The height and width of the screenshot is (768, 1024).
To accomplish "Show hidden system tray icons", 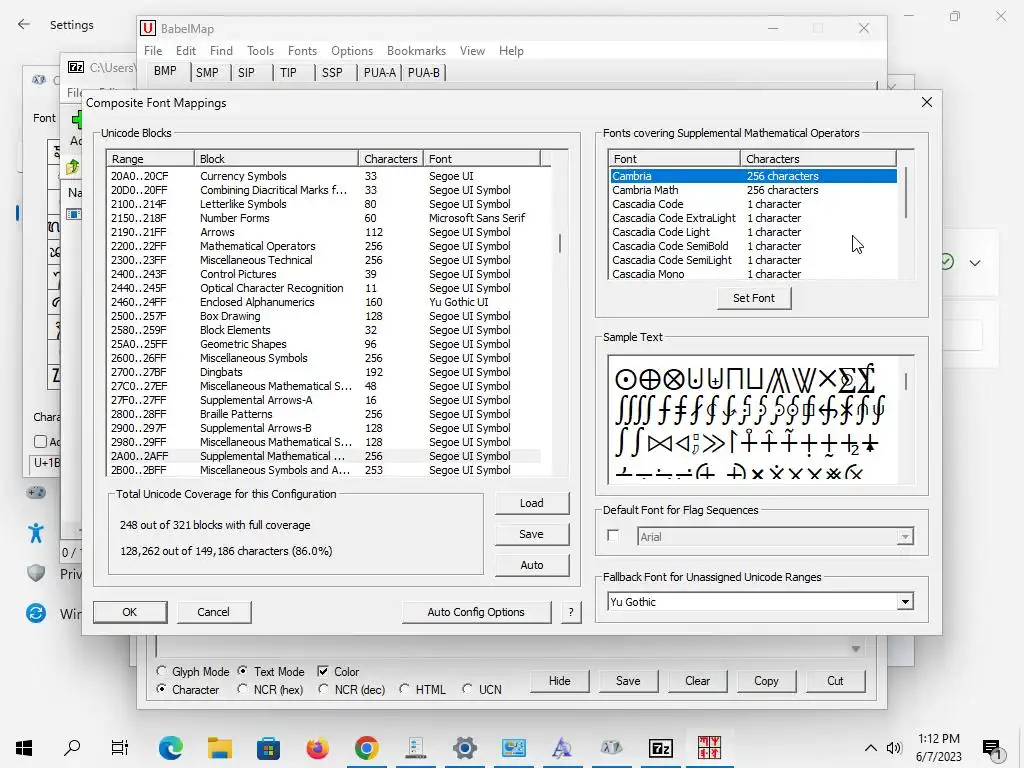I will click(871, 748).
